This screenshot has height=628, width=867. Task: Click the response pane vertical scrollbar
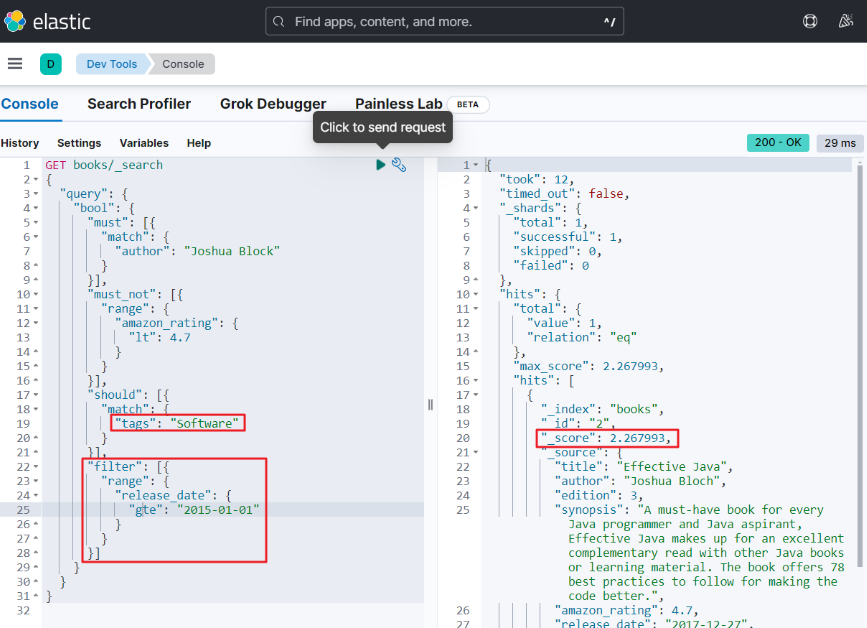[x=859, y=365]
